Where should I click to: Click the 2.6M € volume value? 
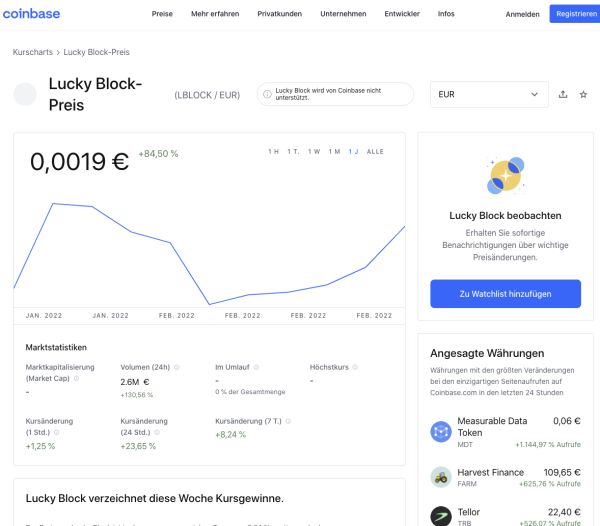[135, 382]
